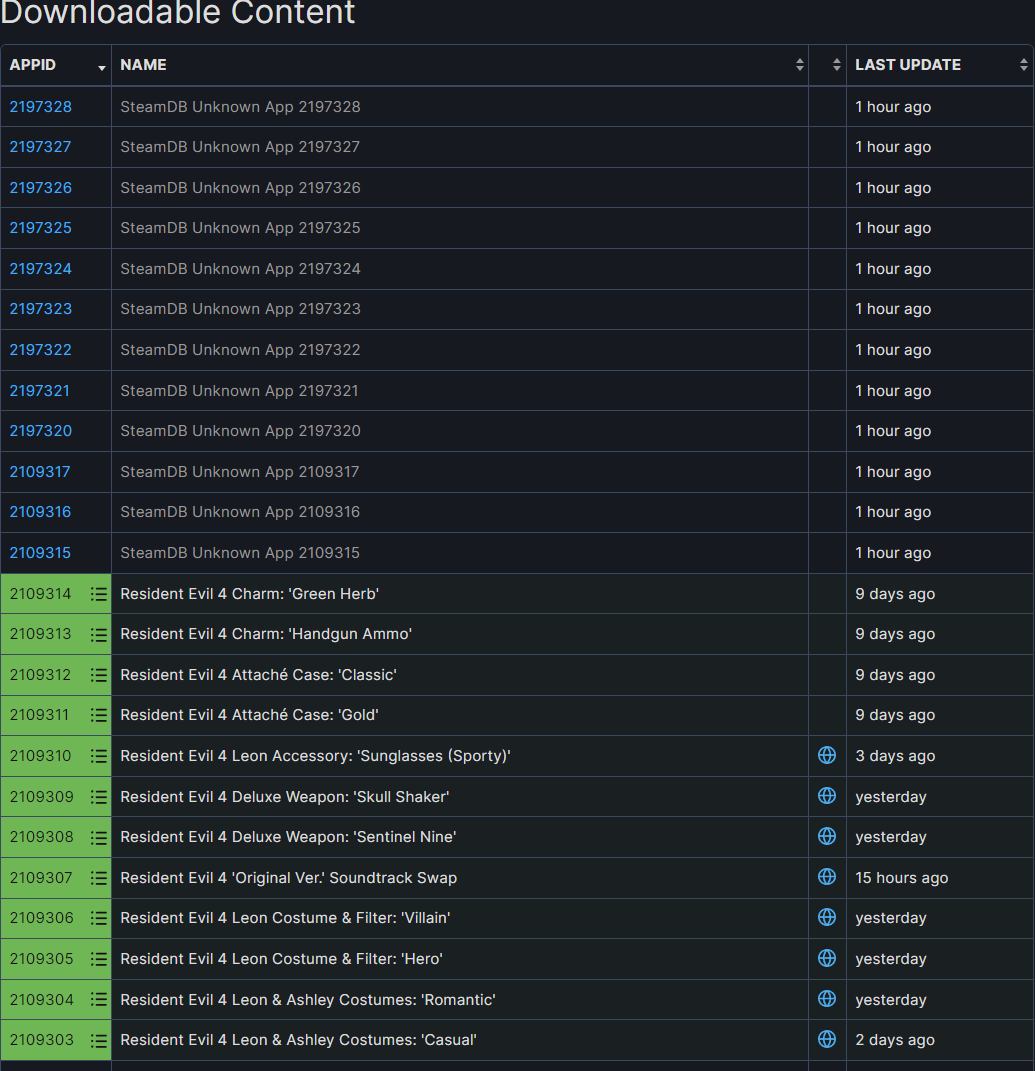Open app link 2197325
This screenshot has width=1035, height=1071.
pyautogui.click(x=40, y=228)
